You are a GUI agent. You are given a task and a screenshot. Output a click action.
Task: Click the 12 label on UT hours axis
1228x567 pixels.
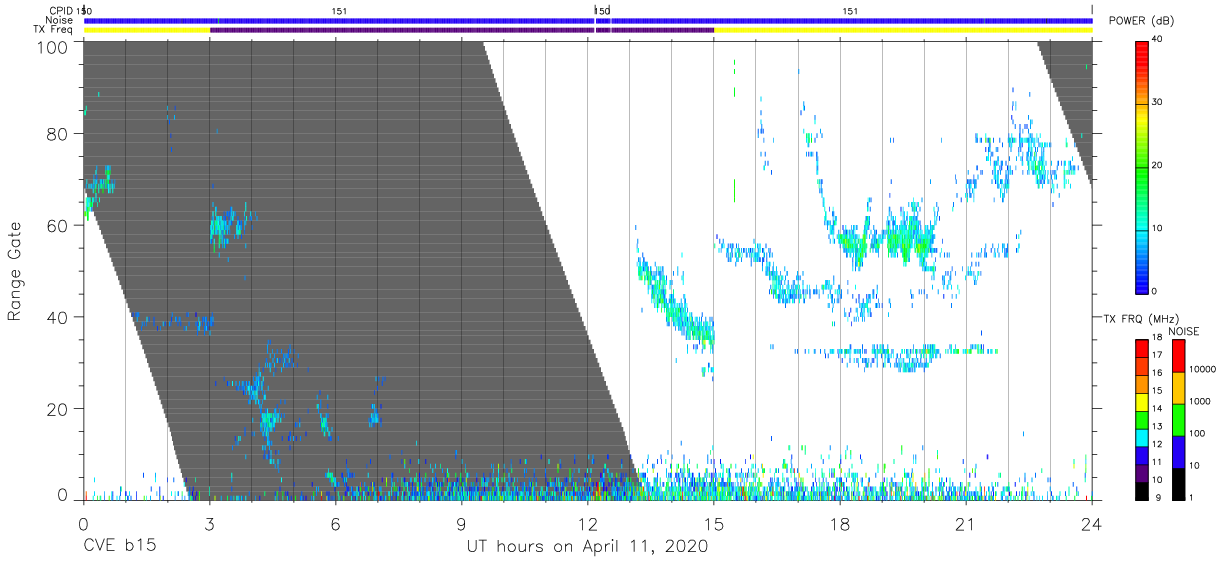click(587, 524)
